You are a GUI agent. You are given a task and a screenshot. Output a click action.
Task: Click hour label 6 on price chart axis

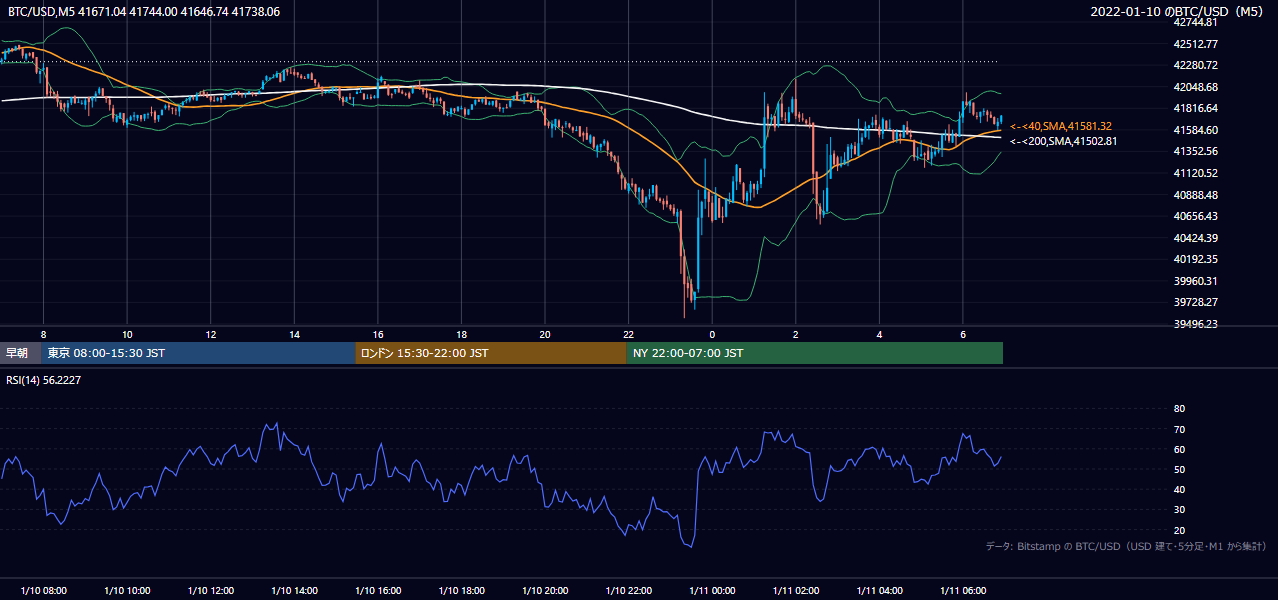(962, 334)
